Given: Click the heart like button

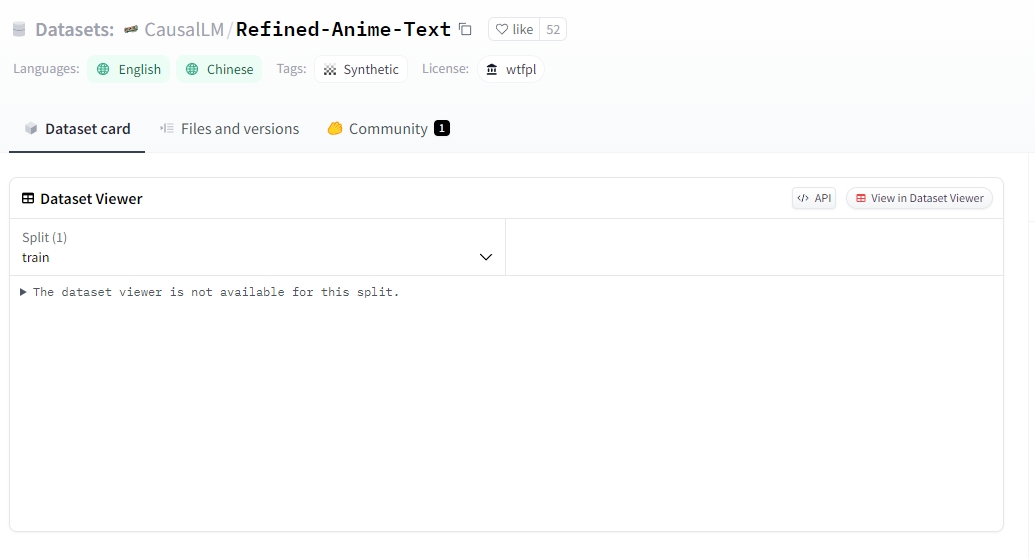Looking at the screenshot, I should [x=514, y=30].
